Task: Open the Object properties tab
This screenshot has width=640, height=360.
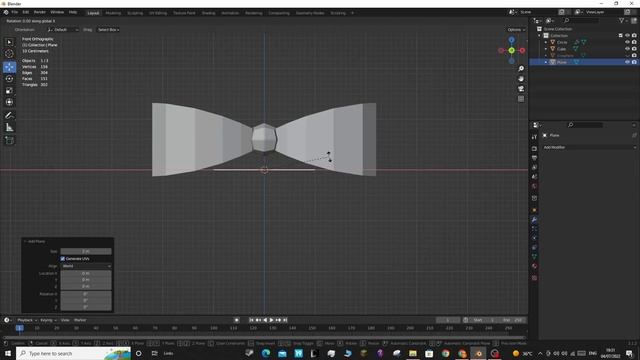Action: pos(534,210)
